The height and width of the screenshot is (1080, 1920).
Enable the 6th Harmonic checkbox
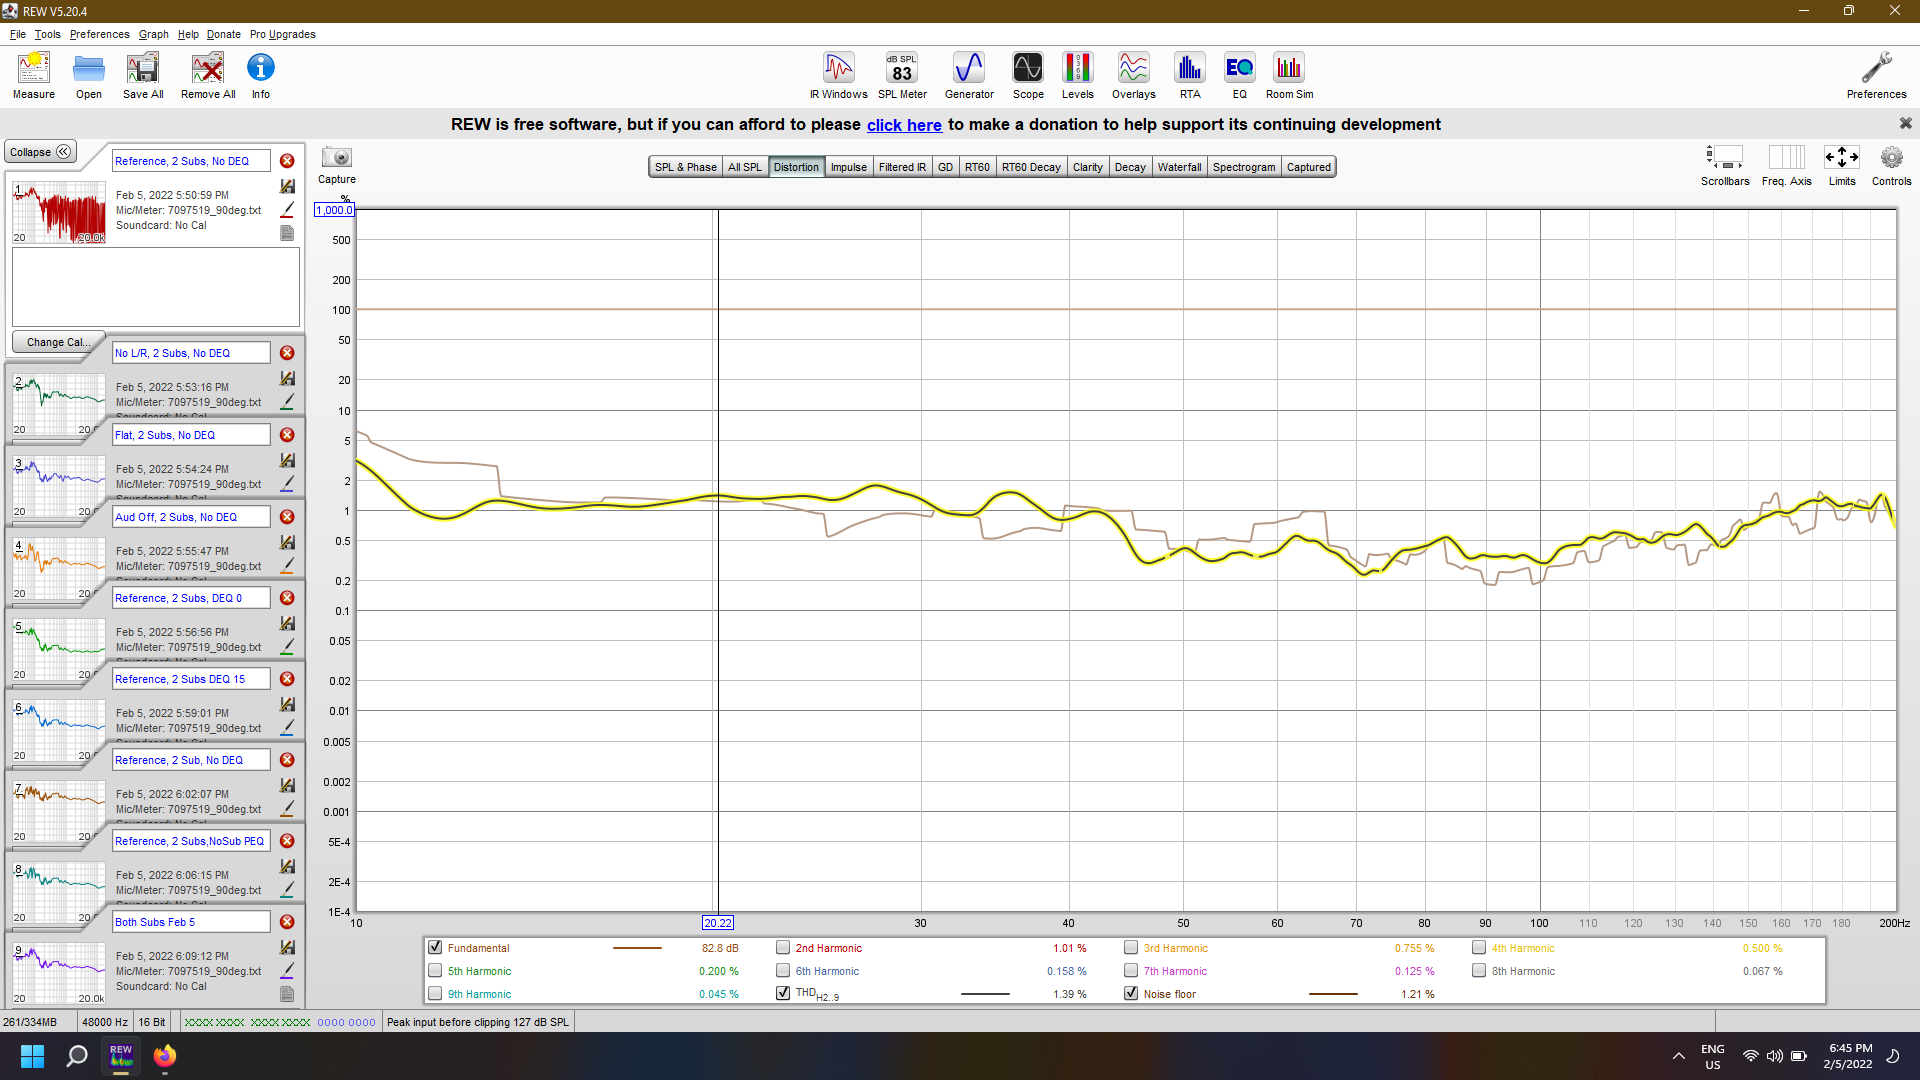tap(783, 970)
